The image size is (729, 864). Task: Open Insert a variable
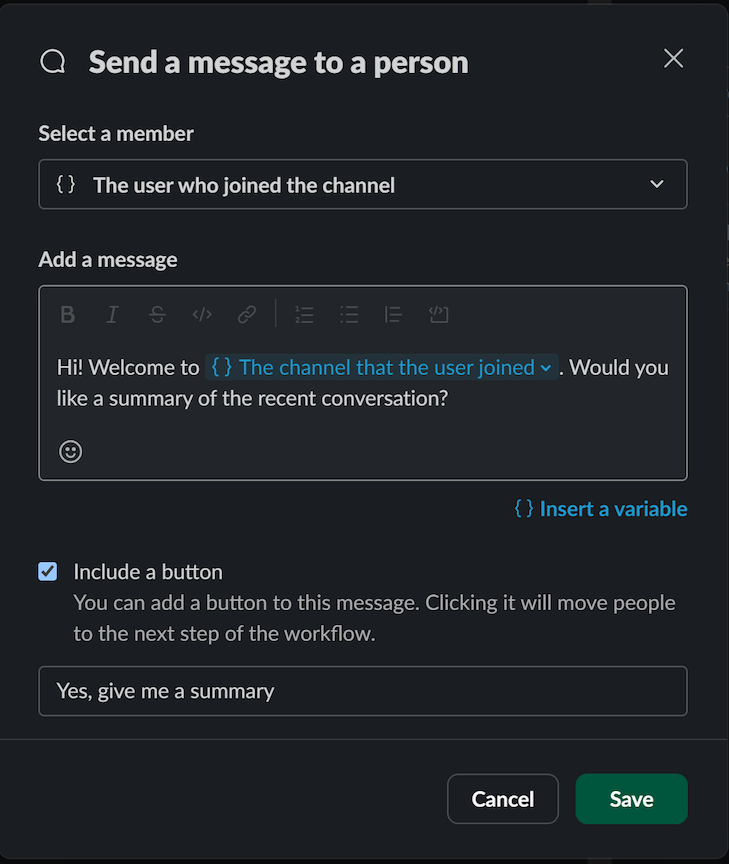pos(600,509)
